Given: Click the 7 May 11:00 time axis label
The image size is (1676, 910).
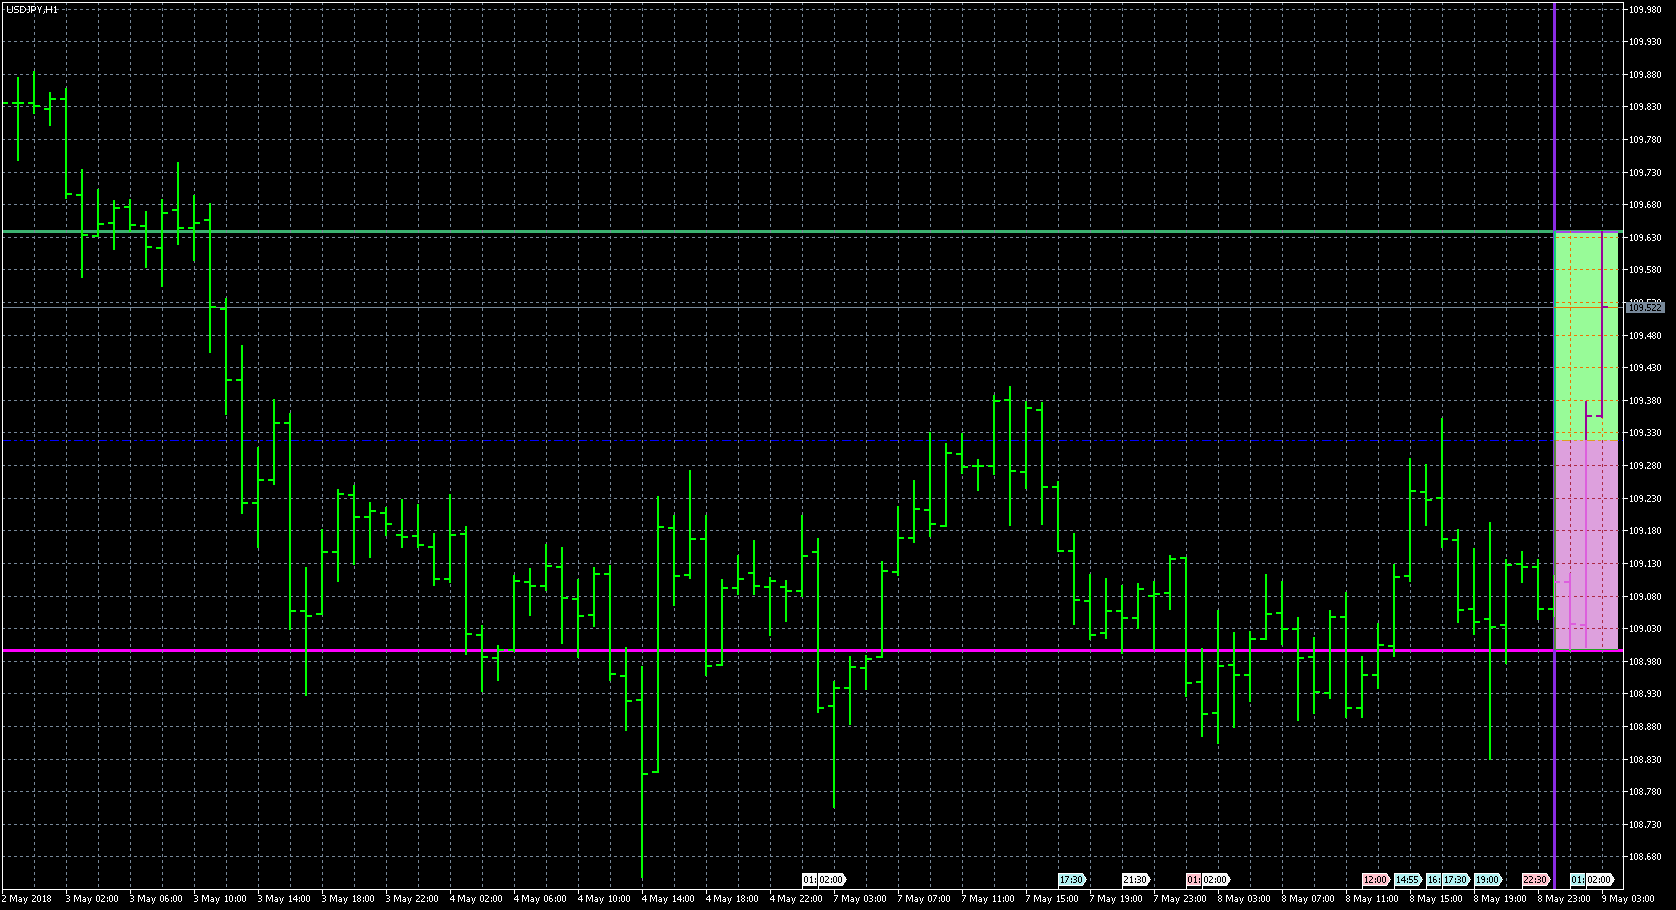Looking at the screenshot, I should point(988,898).
